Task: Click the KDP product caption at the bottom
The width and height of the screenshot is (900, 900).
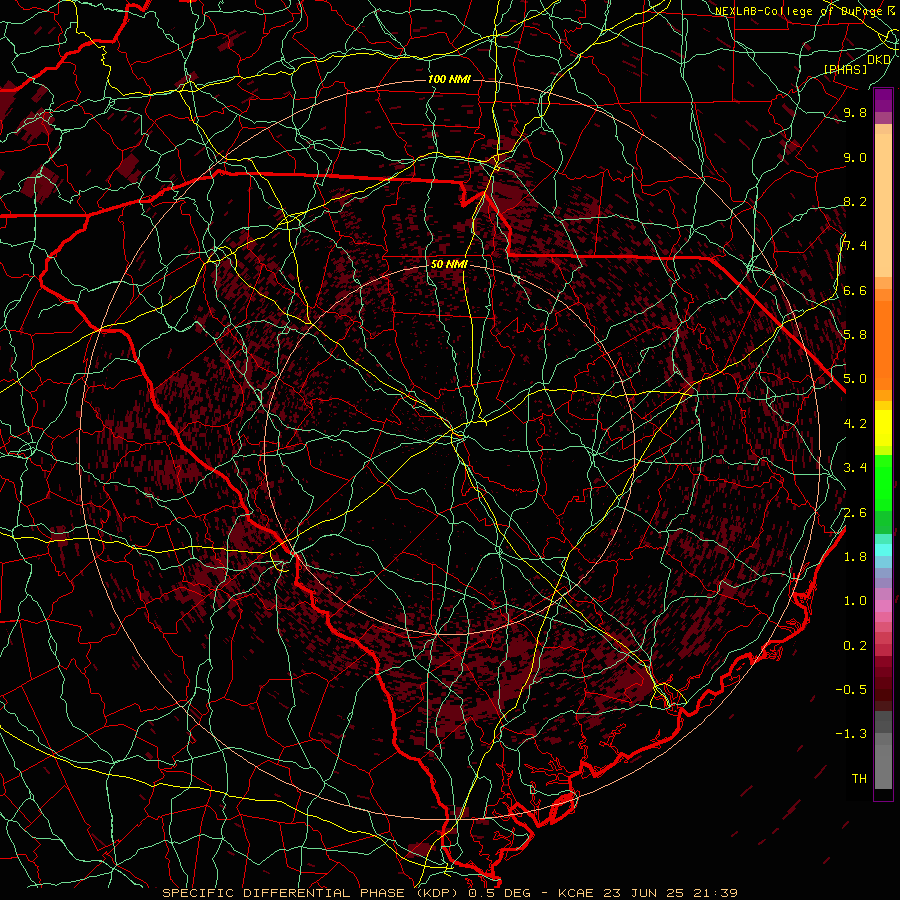Action: (450, 893)
